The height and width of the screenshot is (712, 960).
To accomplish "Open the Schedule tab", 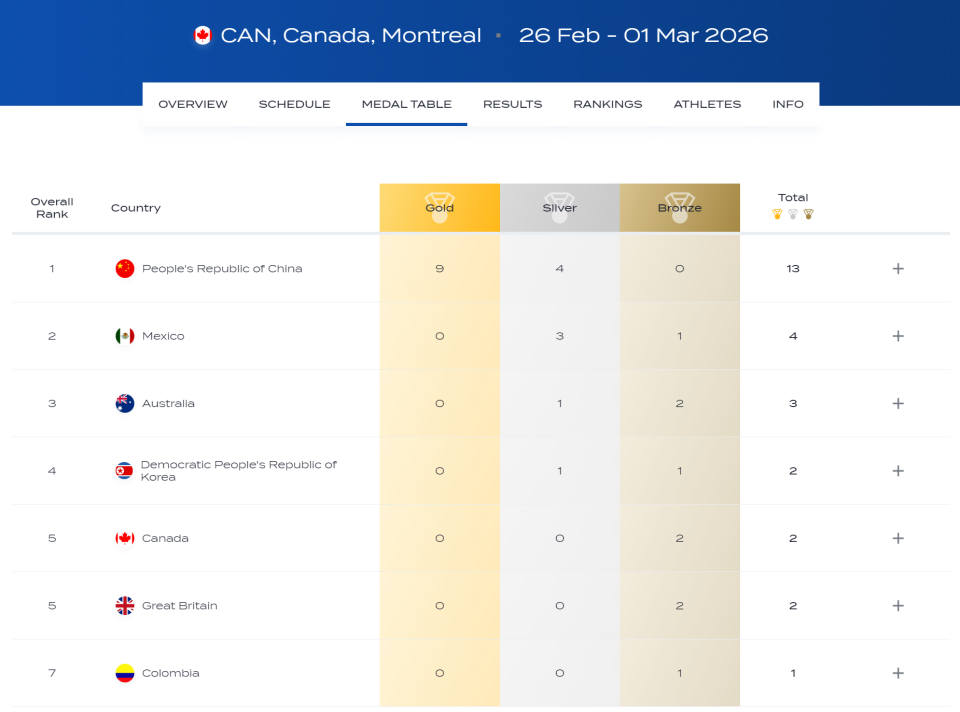I will pos(294,104).
